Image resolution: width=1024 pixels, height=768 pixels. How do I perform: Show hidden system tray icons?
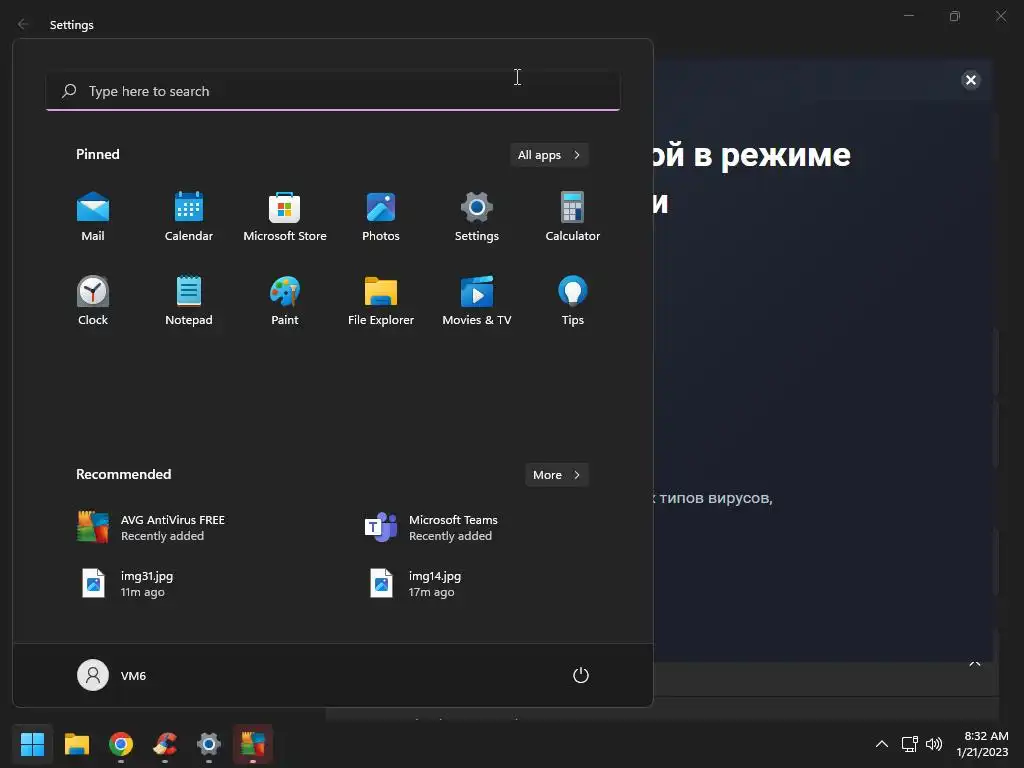(882, 744)
